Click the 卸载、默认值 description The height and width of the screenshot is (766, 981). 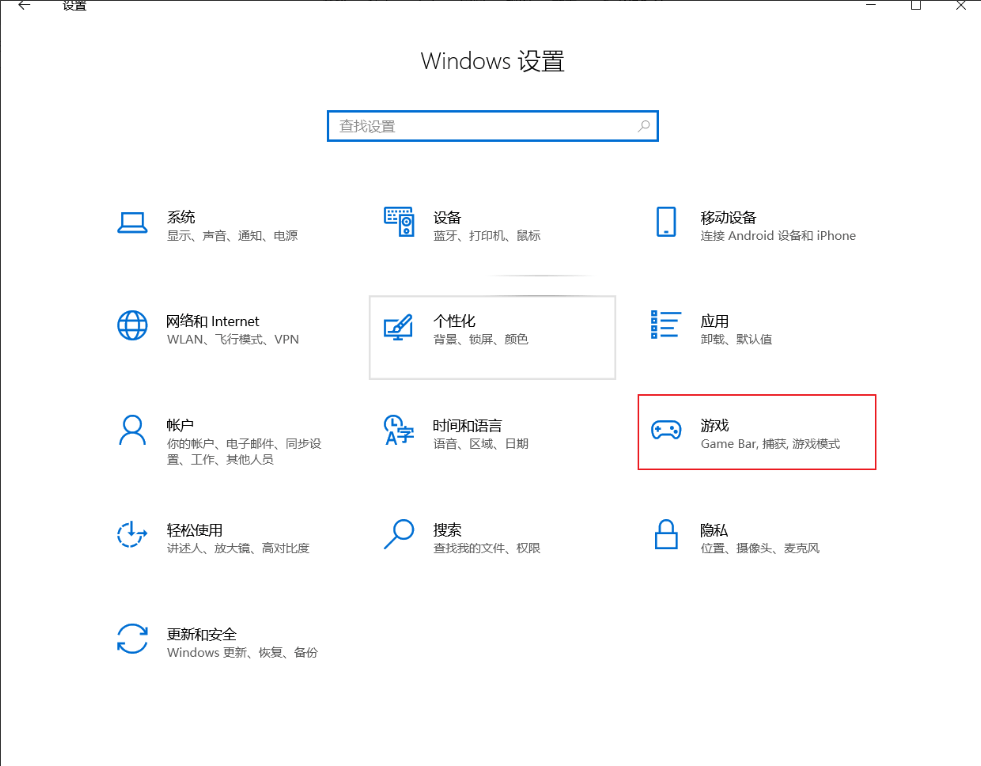(736, 339)
